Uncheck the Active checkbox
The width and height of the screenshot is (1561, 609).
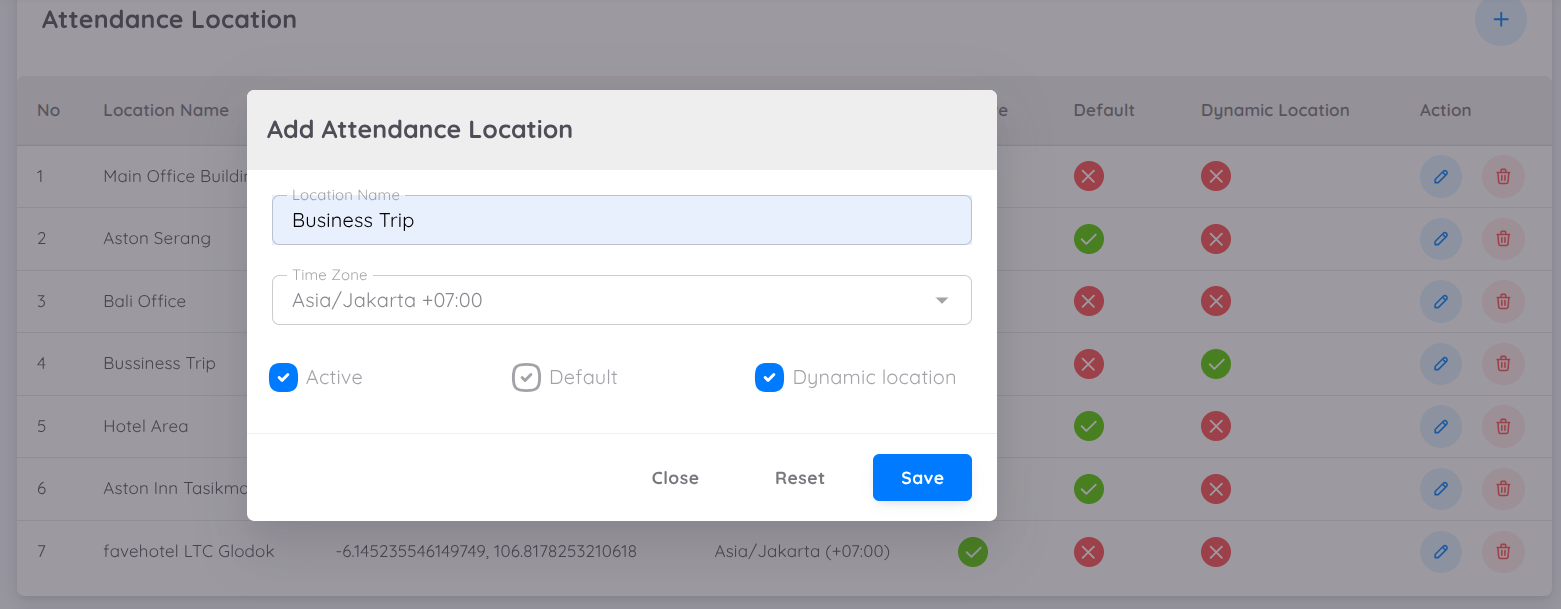click(x=283, y=377)
